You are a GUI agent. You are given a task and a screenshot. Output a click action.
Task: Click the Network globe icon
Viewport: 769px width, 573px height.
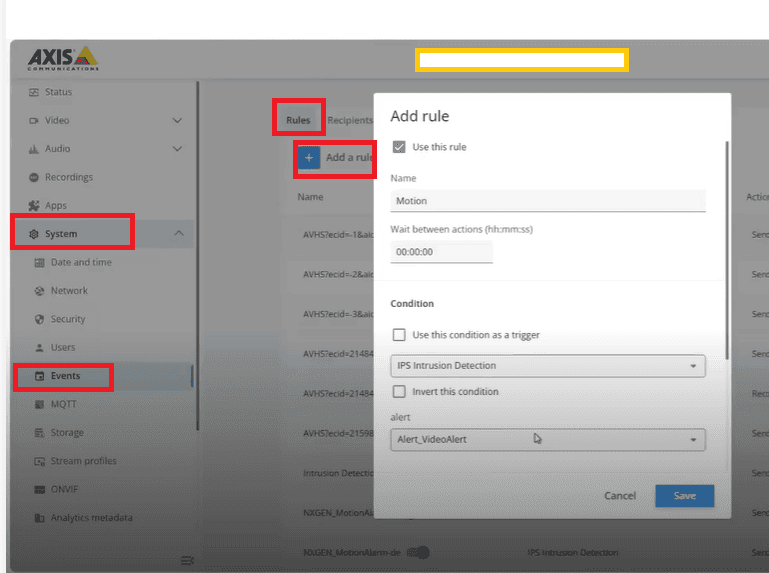39,291
